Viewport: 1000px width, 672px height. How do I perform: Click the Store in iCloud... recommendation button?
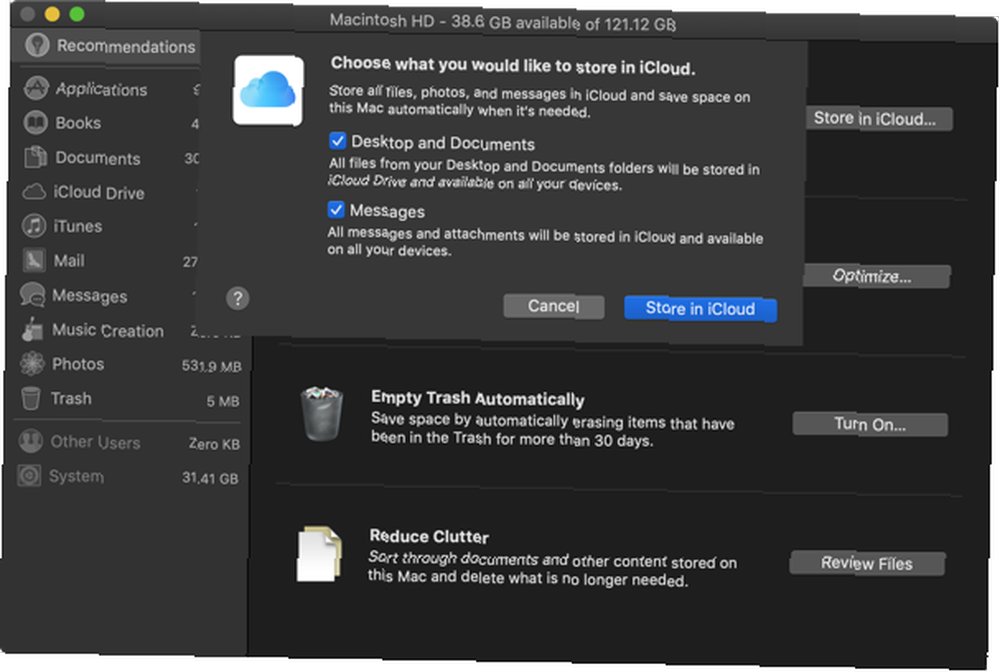878,119
